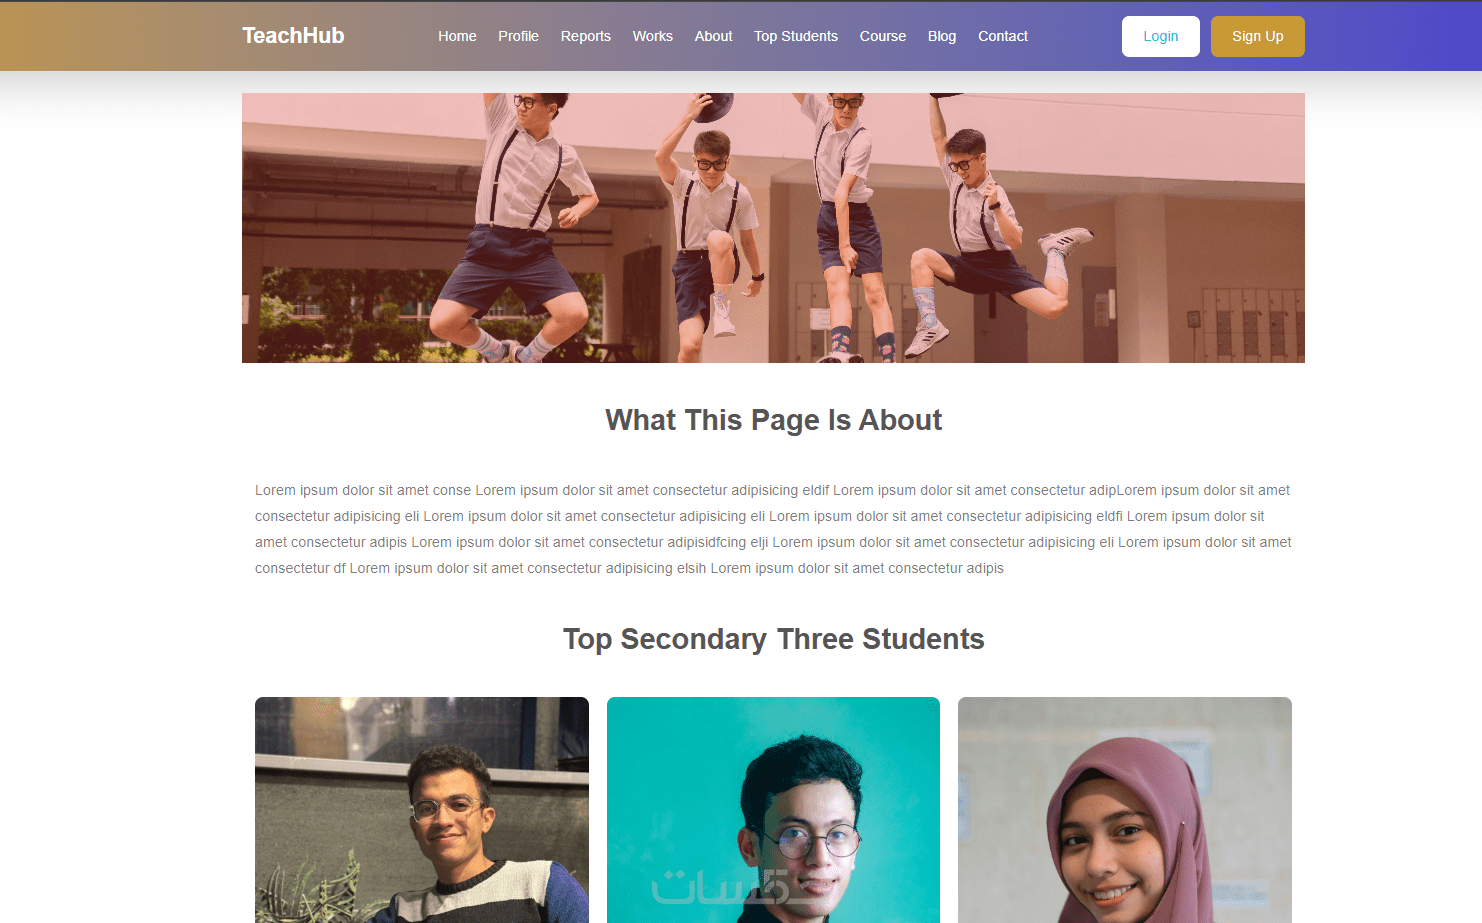This screenshot has height=923, width=1482.
Task: Select Works in the navigation bar
Action: [x=652, y=36]
